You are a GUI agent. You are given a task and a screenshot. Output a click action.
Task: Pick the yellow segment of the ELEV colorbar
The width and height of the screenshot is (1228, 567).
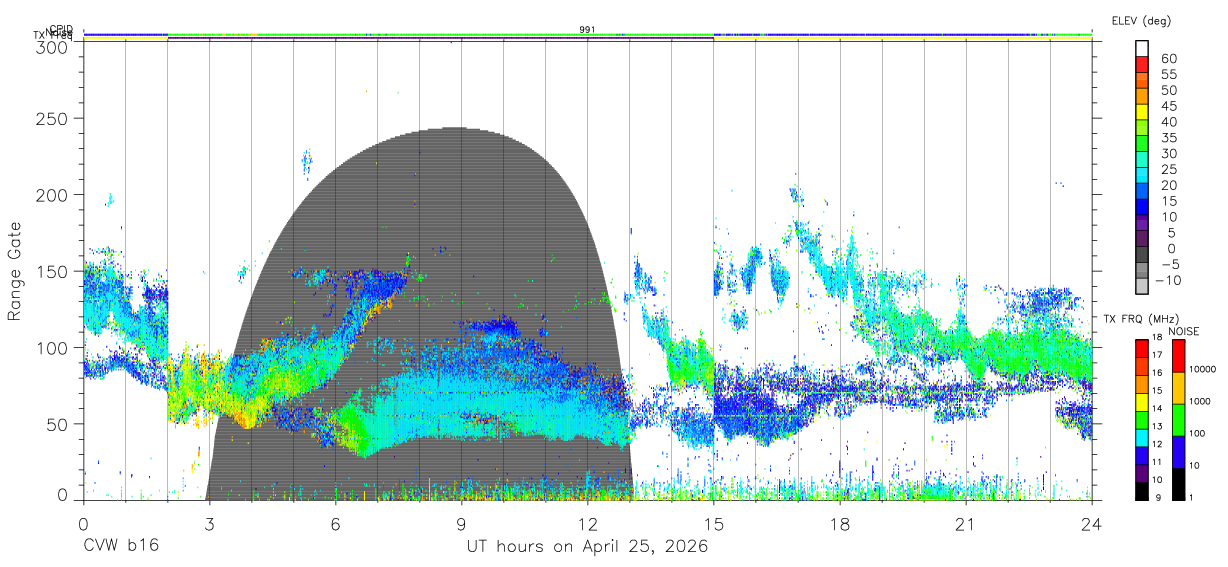1143,113
